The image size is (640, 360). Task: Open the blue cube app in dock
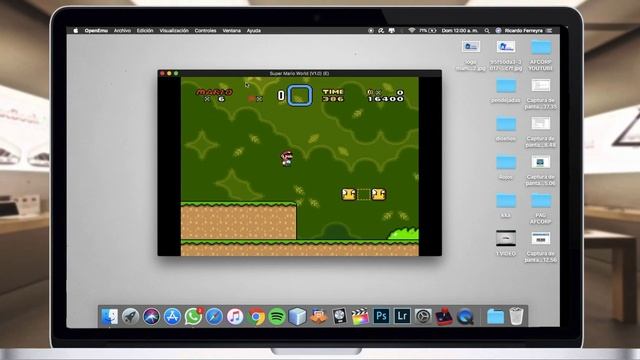[x=298, y=316]
